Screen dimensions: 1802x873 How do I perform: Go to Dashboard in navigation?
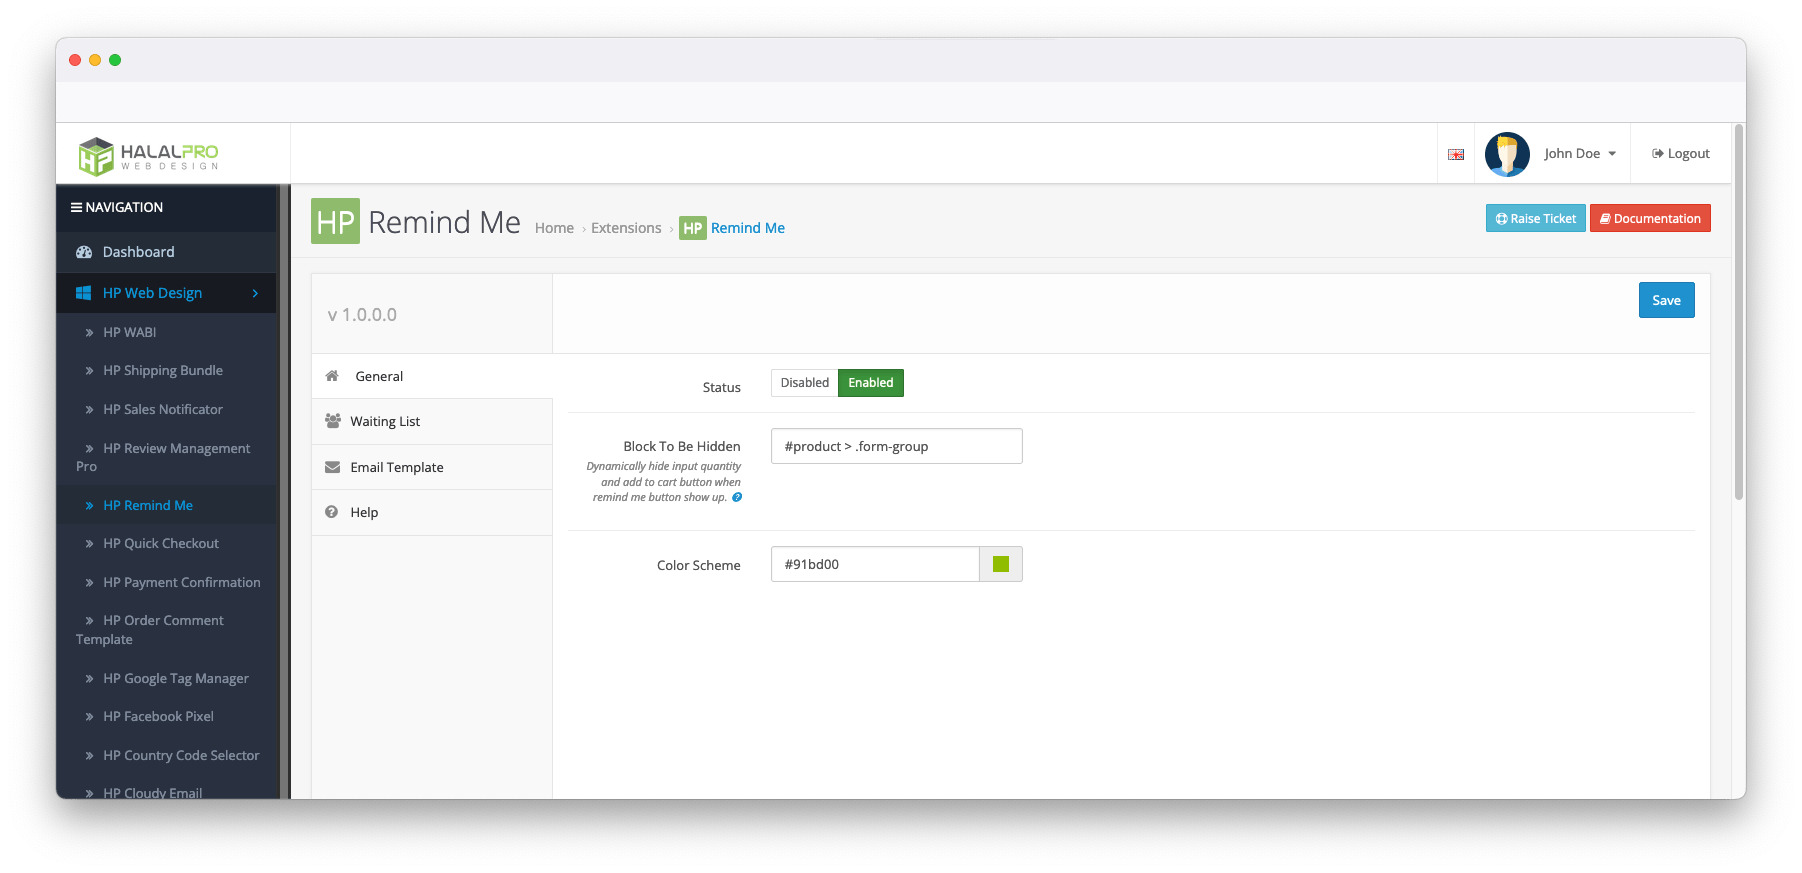click(166, 252)
